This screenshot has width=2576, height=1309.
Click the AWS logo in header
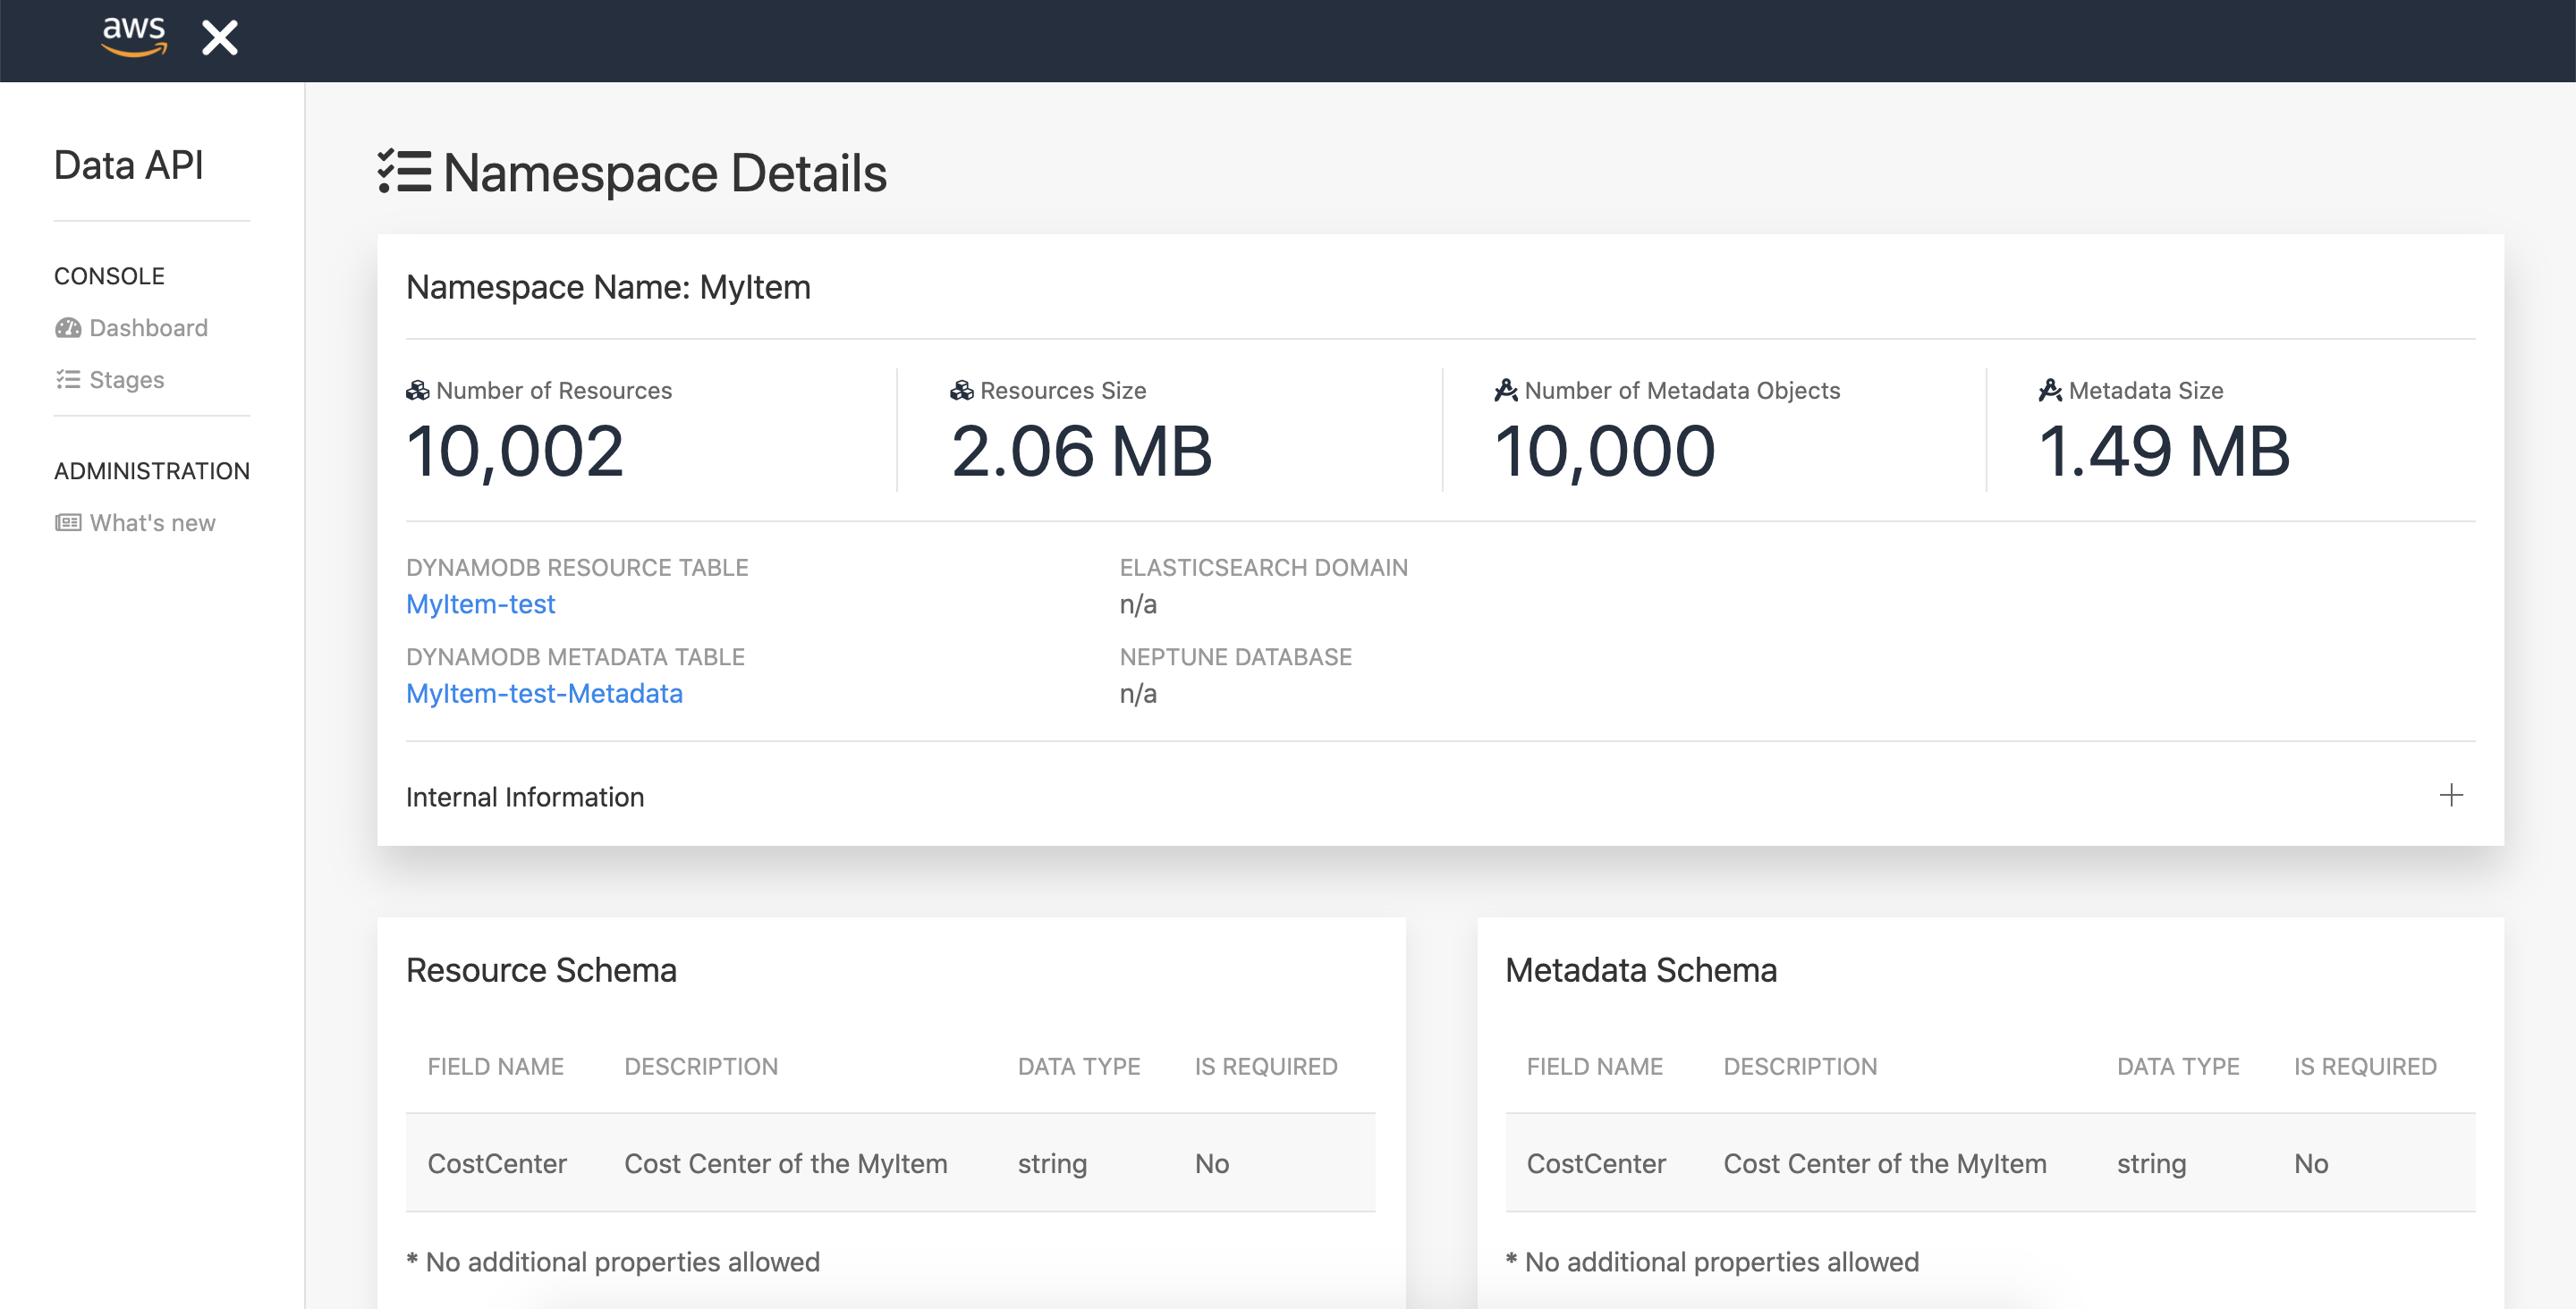click(133, 36)
